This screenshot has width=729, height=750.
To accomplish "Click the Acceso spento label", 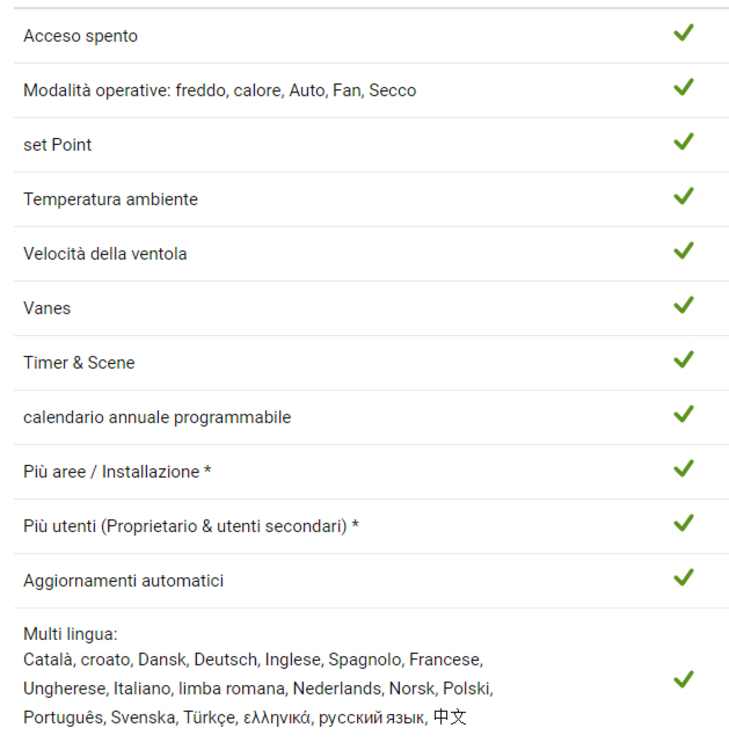I will click(x=80, y=36).
